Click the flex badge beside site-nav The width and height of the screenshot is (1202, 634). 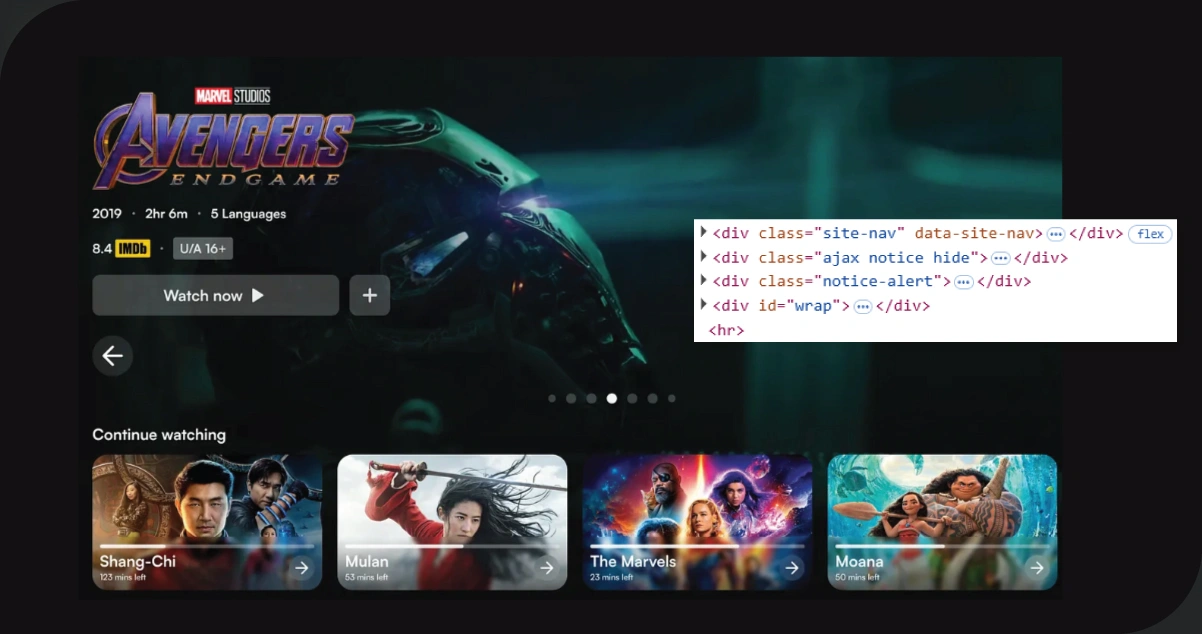click(1150, 234)
